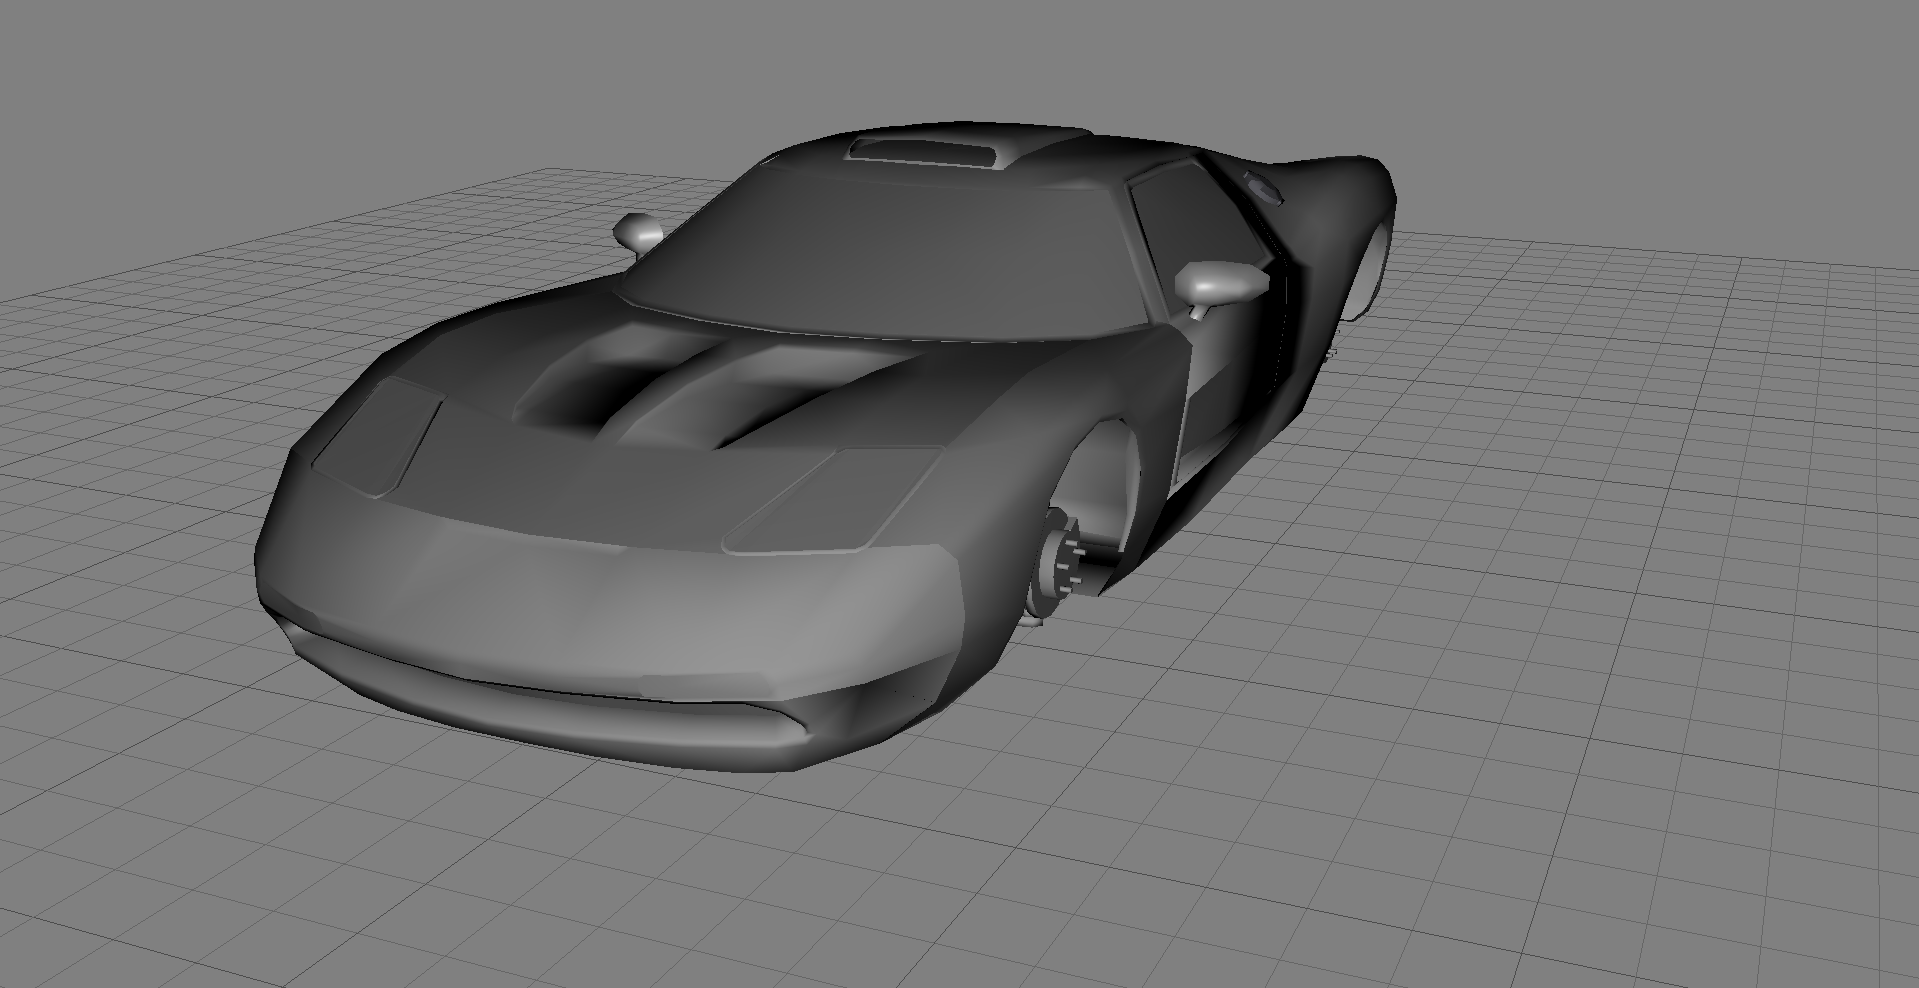Select the side mirror beside the door
The image size is (1919, 988).
pos(1220,285)
